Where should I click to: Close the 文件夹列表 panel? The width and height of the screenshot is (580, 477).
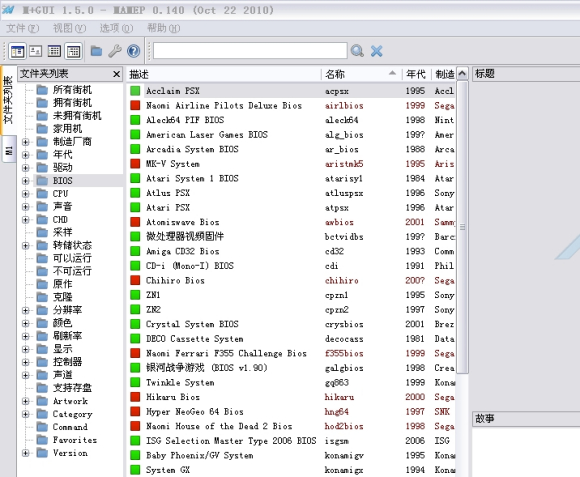pyautogui.click(x=117, y=74)
